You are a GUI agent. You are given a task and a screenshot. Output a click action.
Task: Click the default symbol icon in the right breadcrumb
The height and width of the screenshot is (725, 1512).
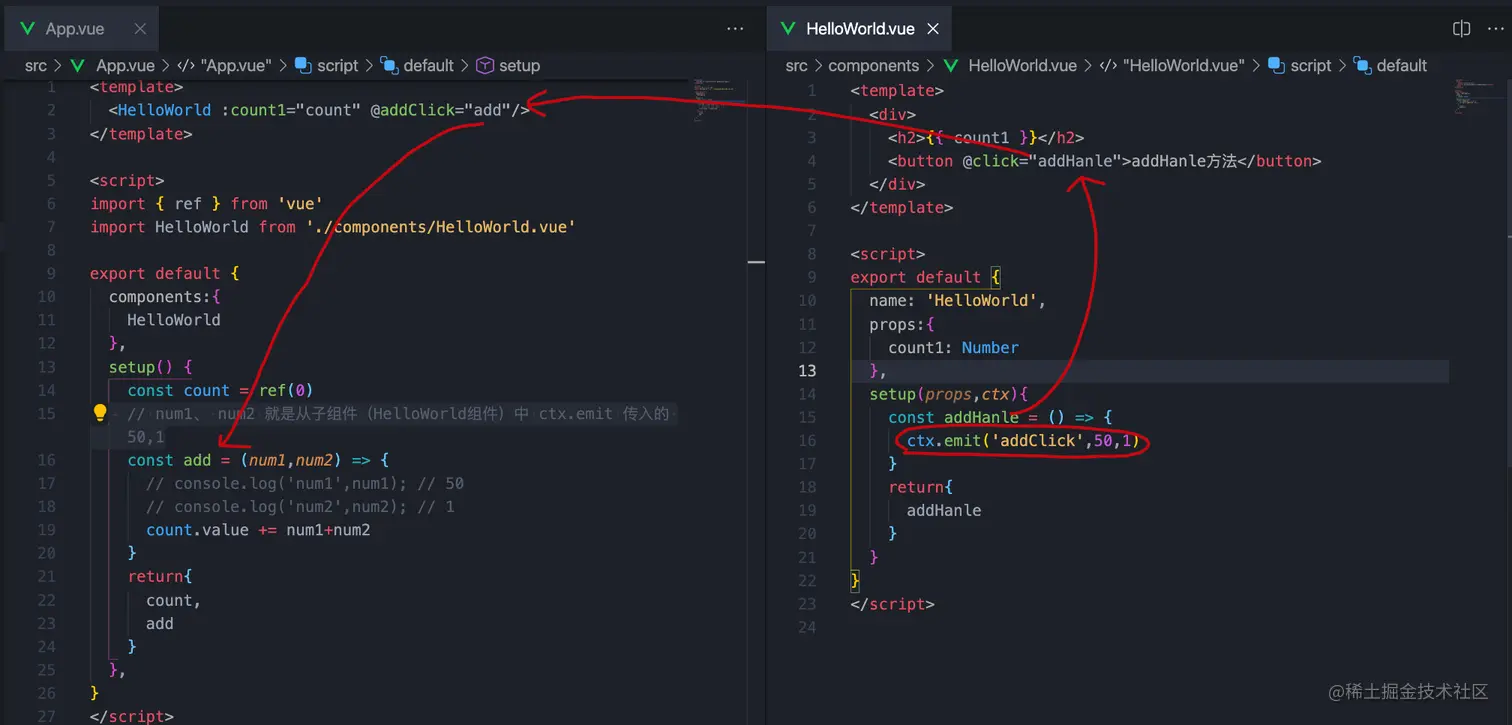[1362, 66]
